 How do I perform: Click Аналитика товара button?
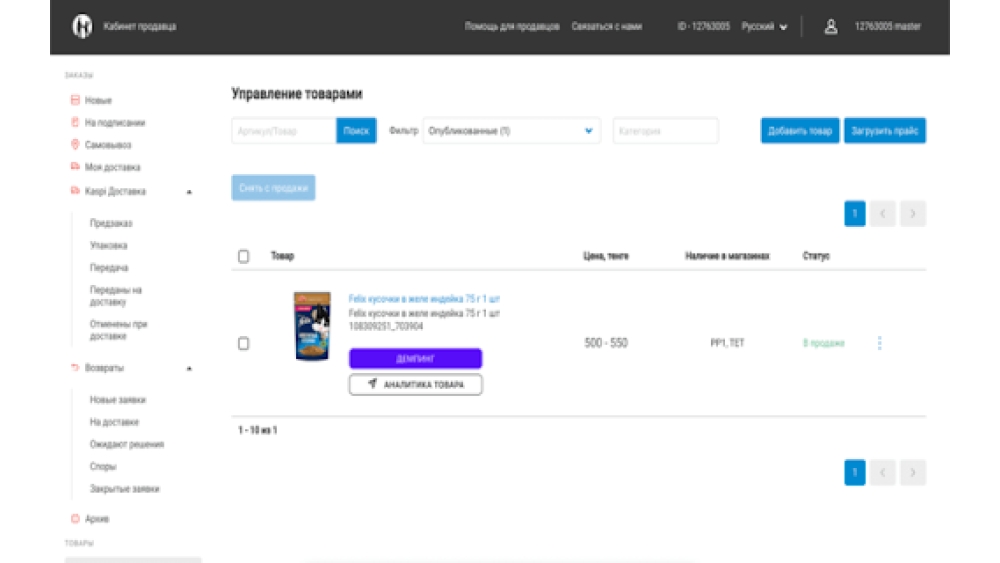[415, 384]
